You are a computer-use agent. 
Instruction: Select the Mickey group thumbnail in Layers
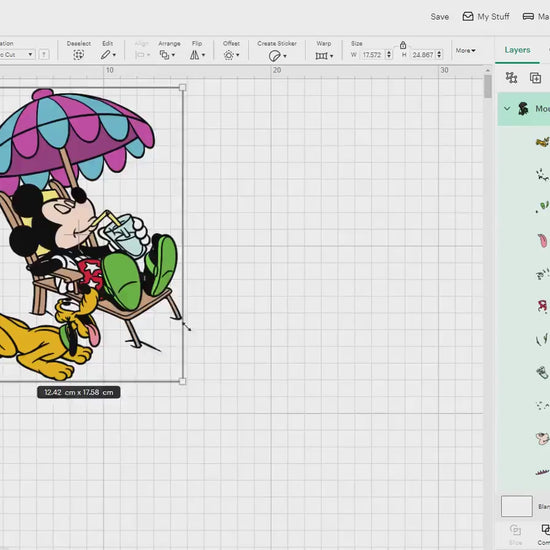click(523, 109)
